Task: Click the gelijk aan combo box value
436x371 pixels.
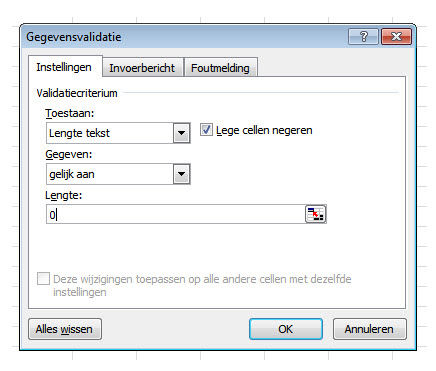Action: (x=110, y=174)
